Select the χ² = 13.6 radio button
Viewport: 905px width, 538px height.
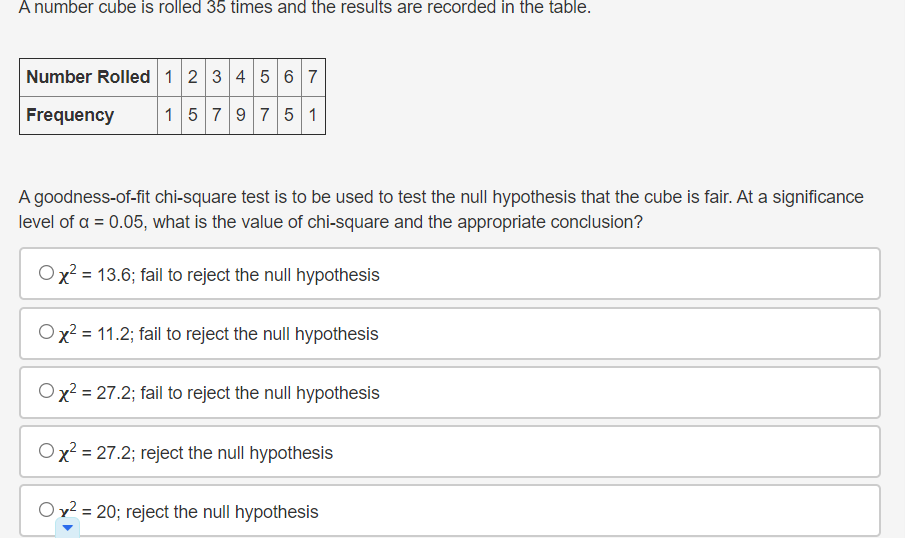46,272
